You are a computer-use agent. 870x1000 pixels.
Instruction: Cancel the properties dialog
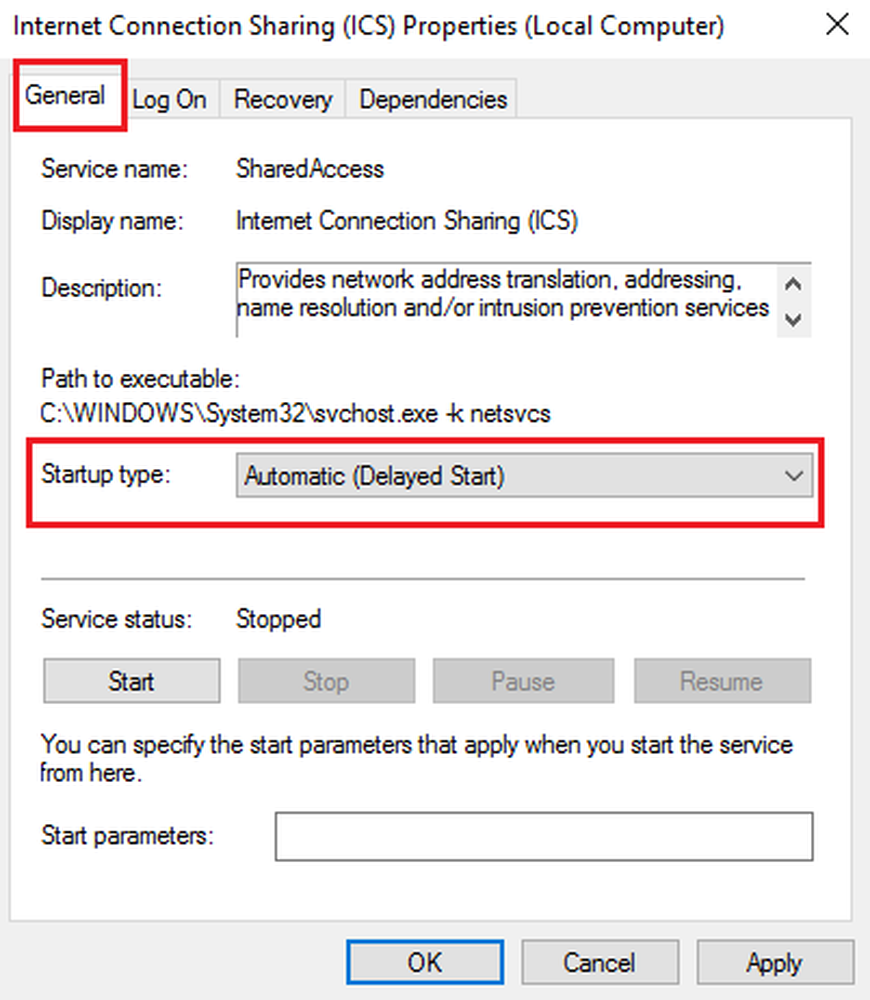(x=599, y=963)
